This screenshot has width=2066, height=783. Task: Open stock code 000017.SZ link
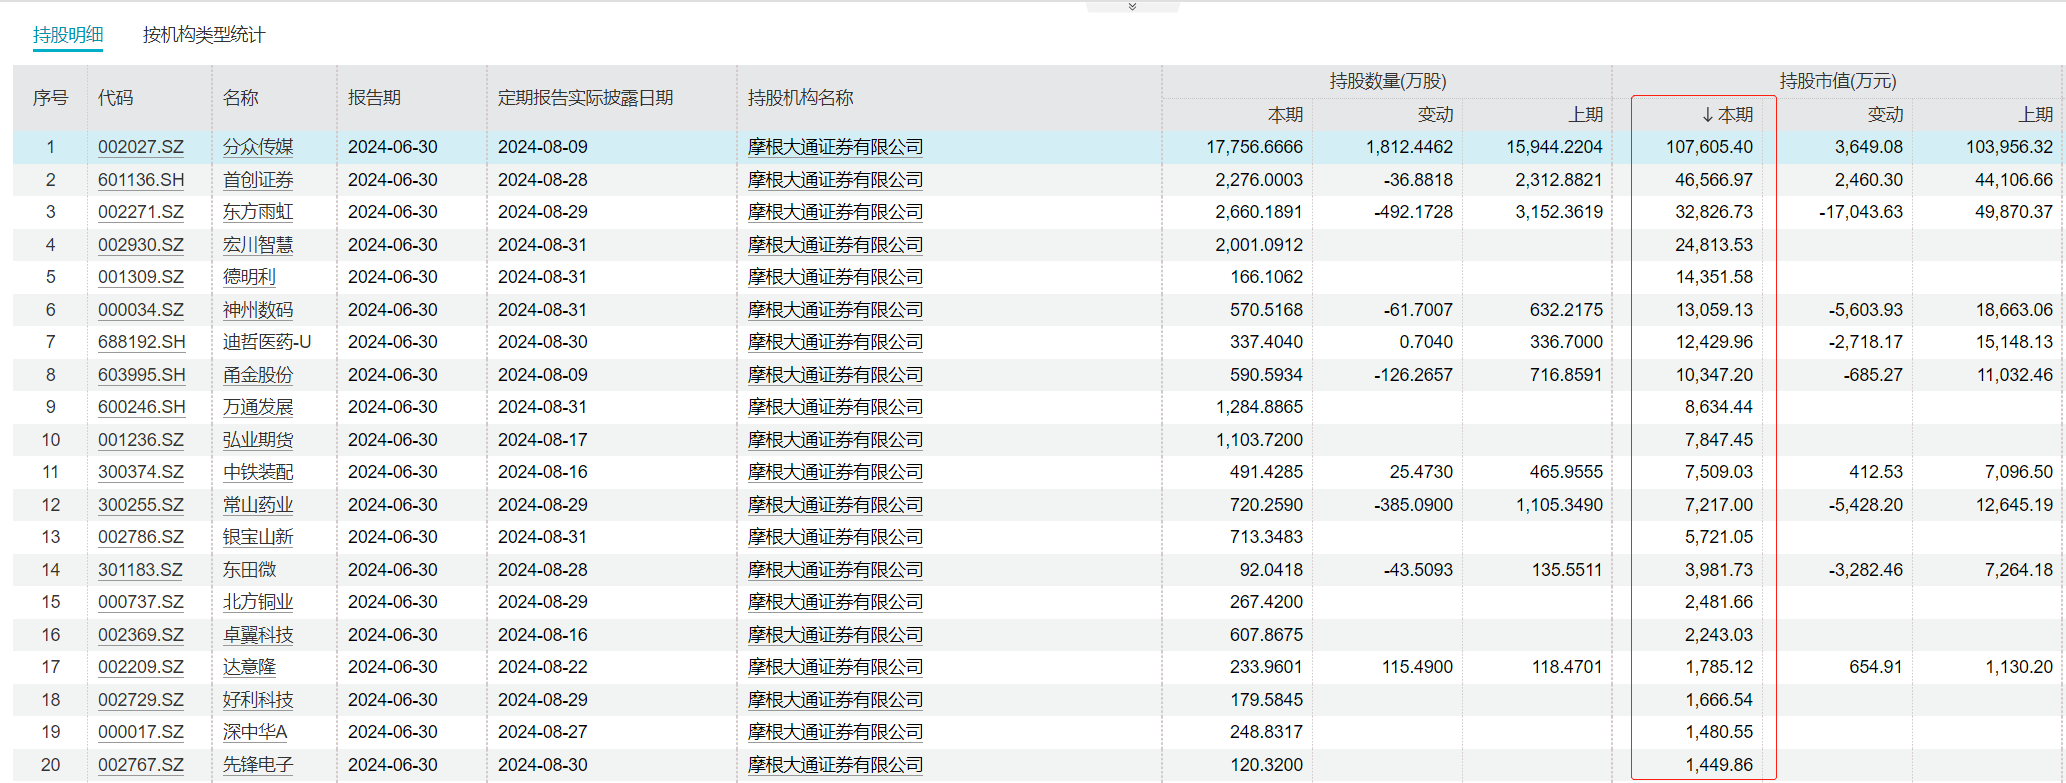[141, 732]
